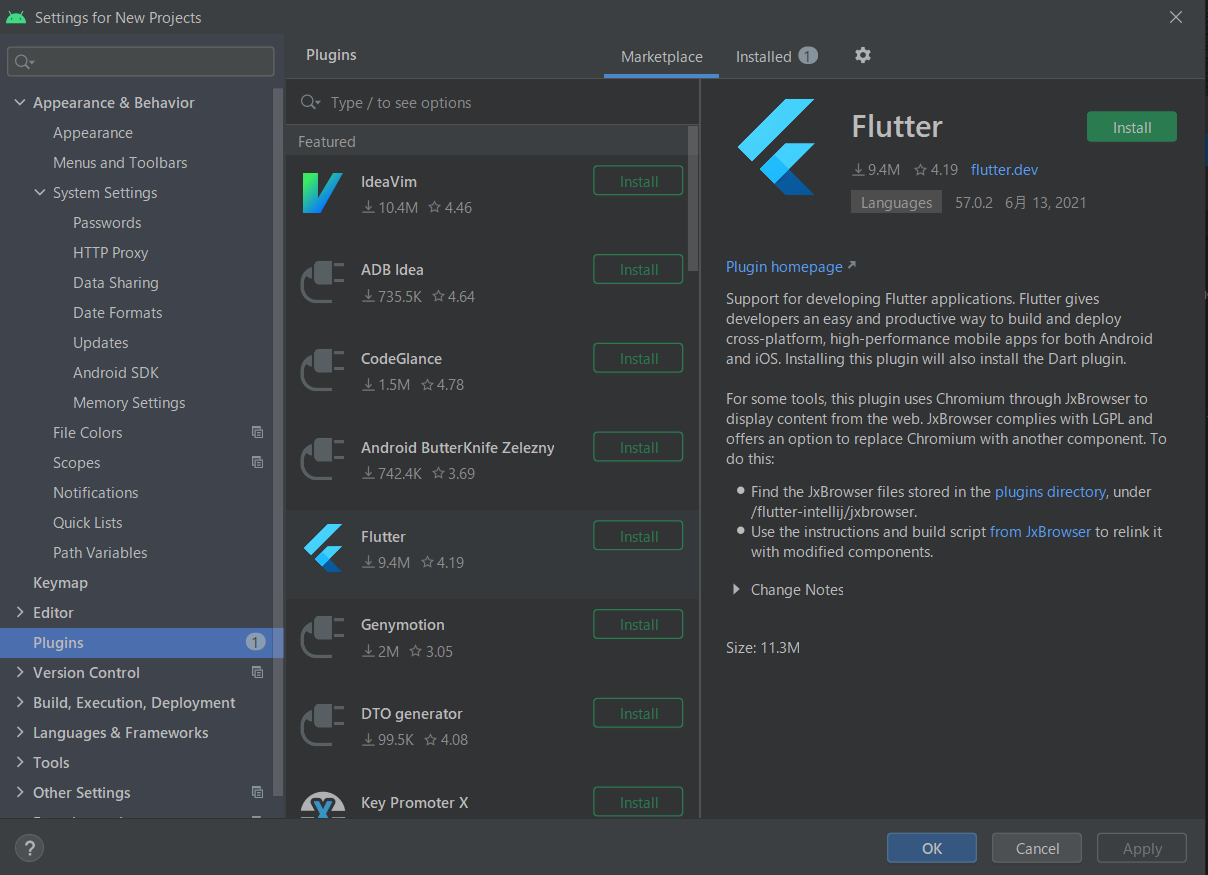Image resolution: width=1208 pixels, height=875 pixels.
Task: Open the Memory Settings page
Action: pos(129,403)
